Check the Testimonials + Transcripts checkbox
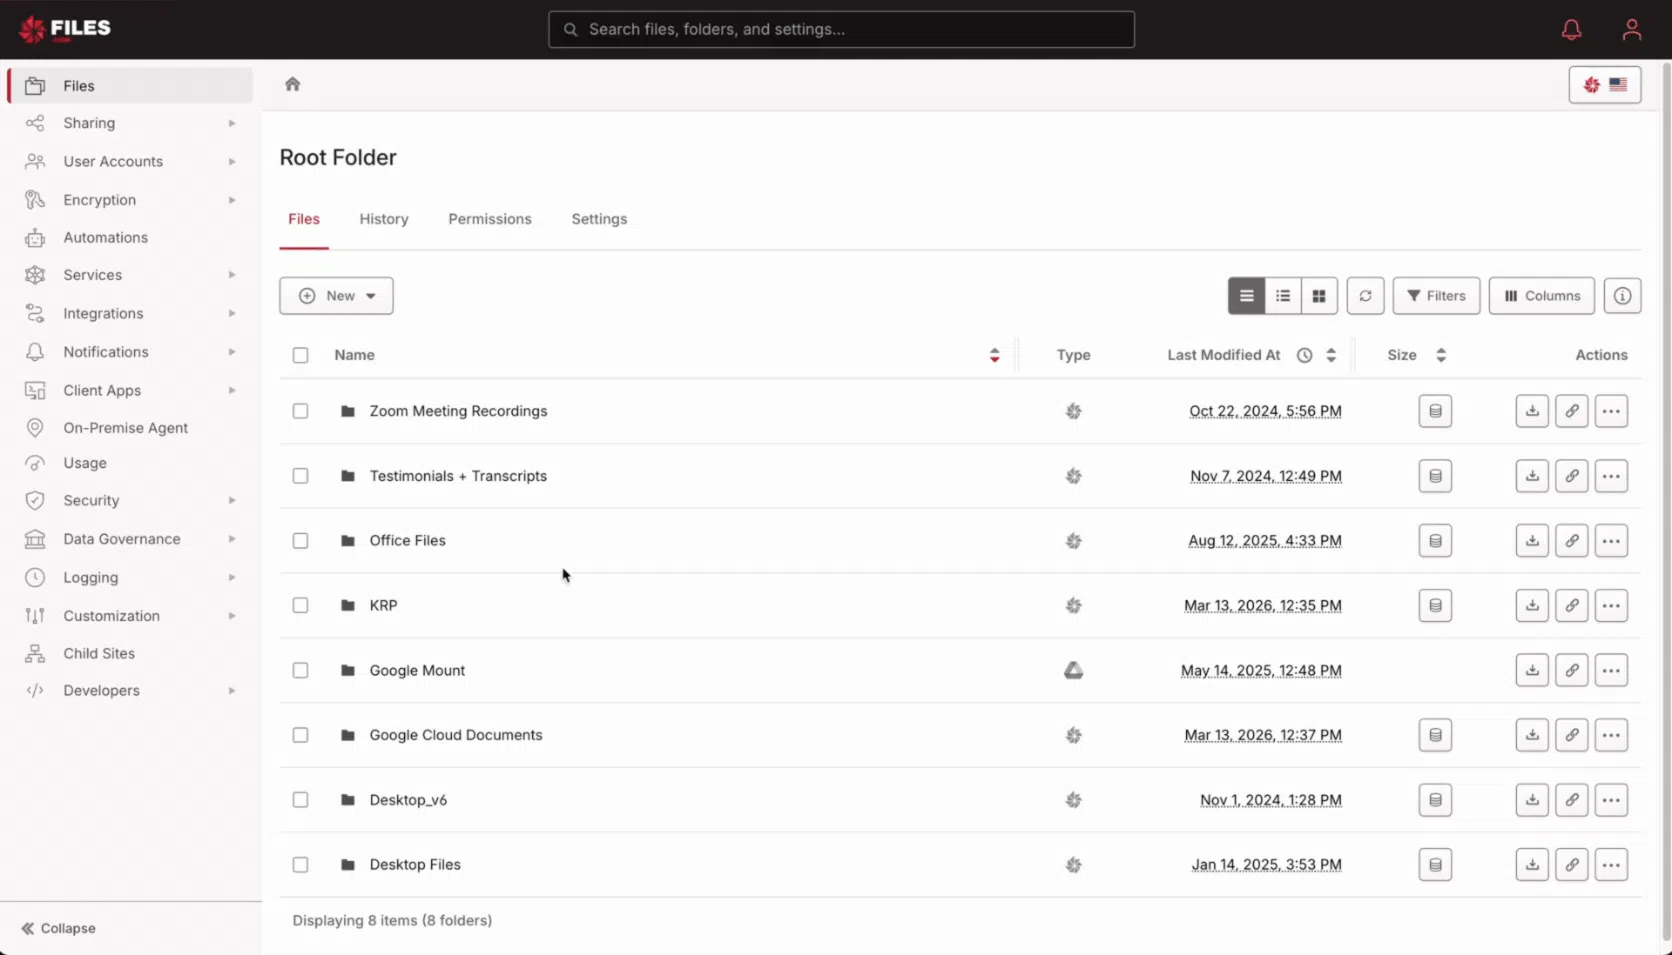The height and width of the screenshot is (955, 1672). (x=300, y=476)
